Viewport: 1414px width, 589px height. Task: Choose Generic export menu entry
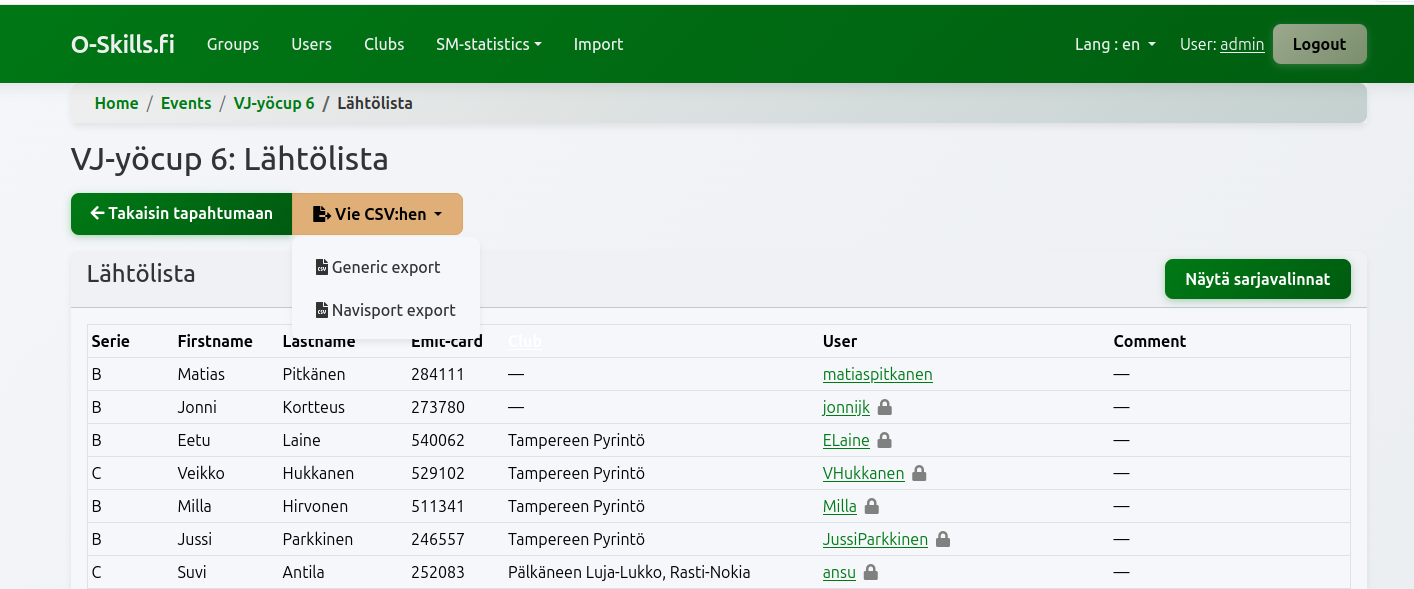pos(386,268)
